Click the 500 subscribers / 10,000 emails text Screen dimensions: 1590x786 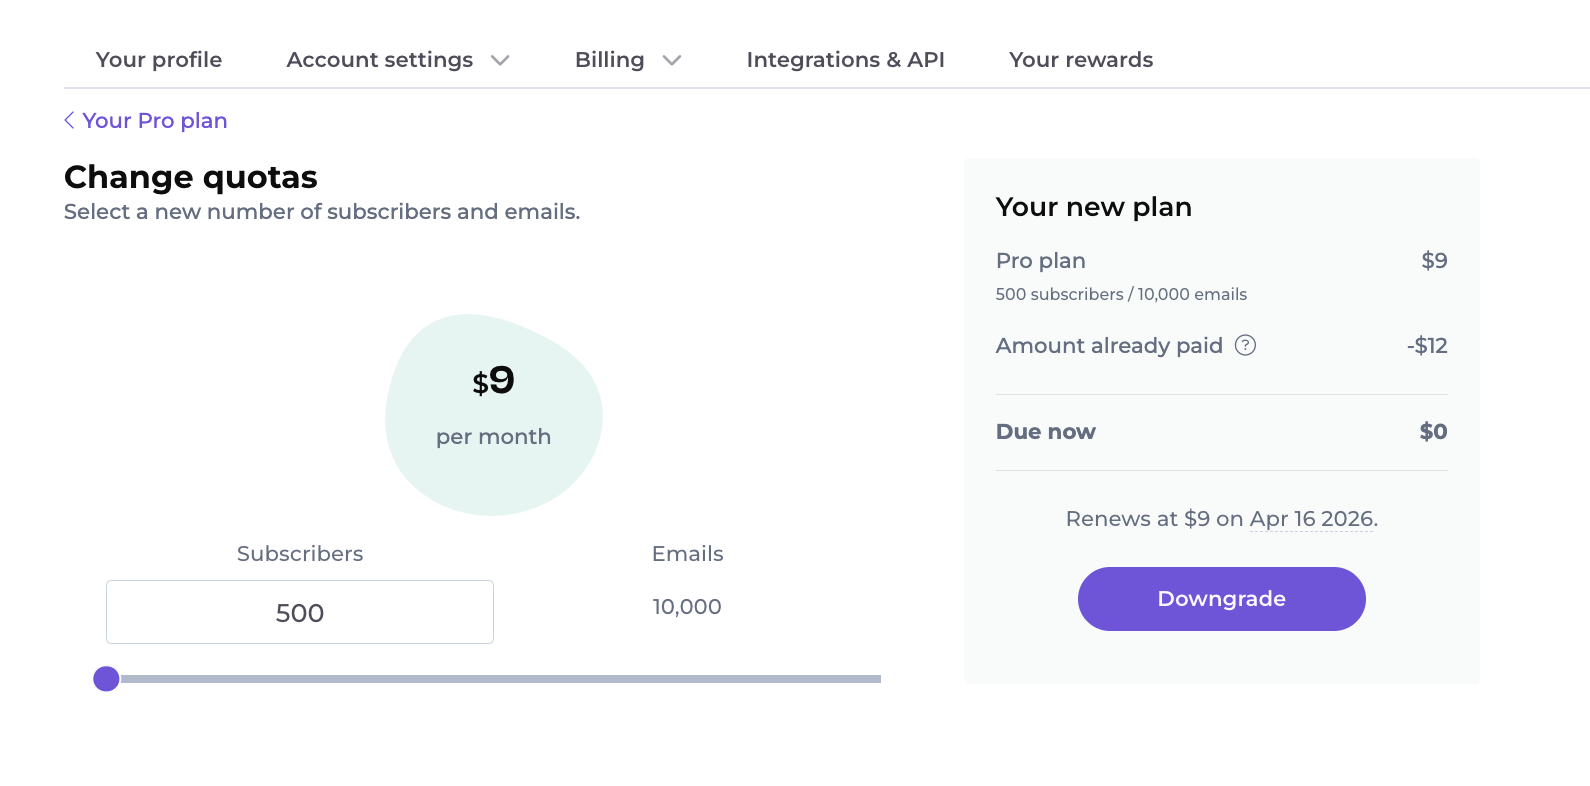[1121, 294]
